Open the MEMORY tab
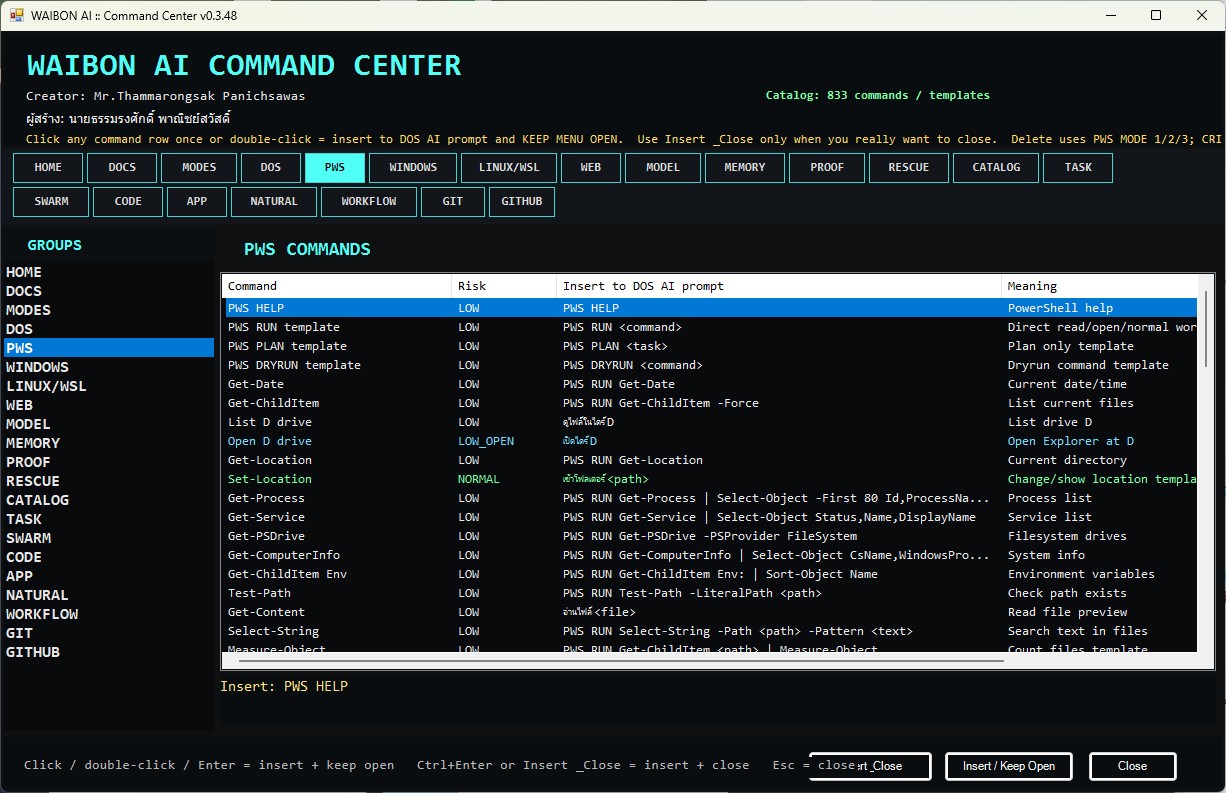1226x793 pixels. [745, 168]
